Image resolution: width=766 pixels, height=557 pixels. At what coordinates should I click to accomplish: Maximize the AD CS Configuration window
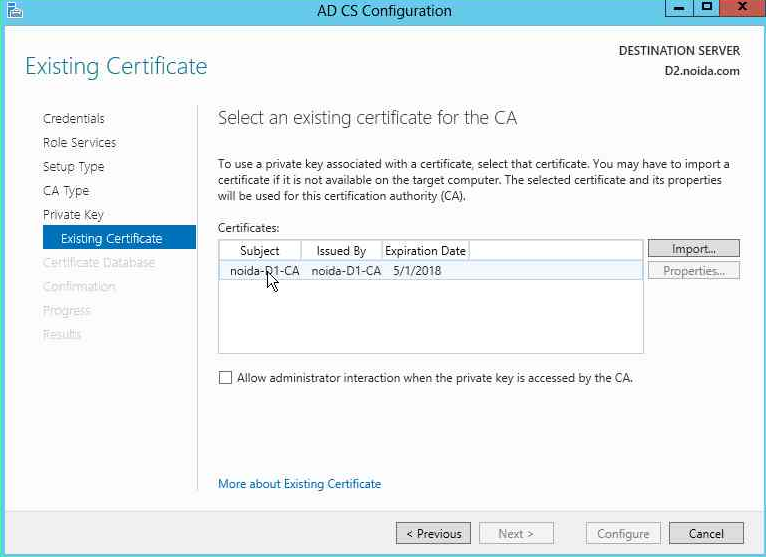tap(706, 8)
